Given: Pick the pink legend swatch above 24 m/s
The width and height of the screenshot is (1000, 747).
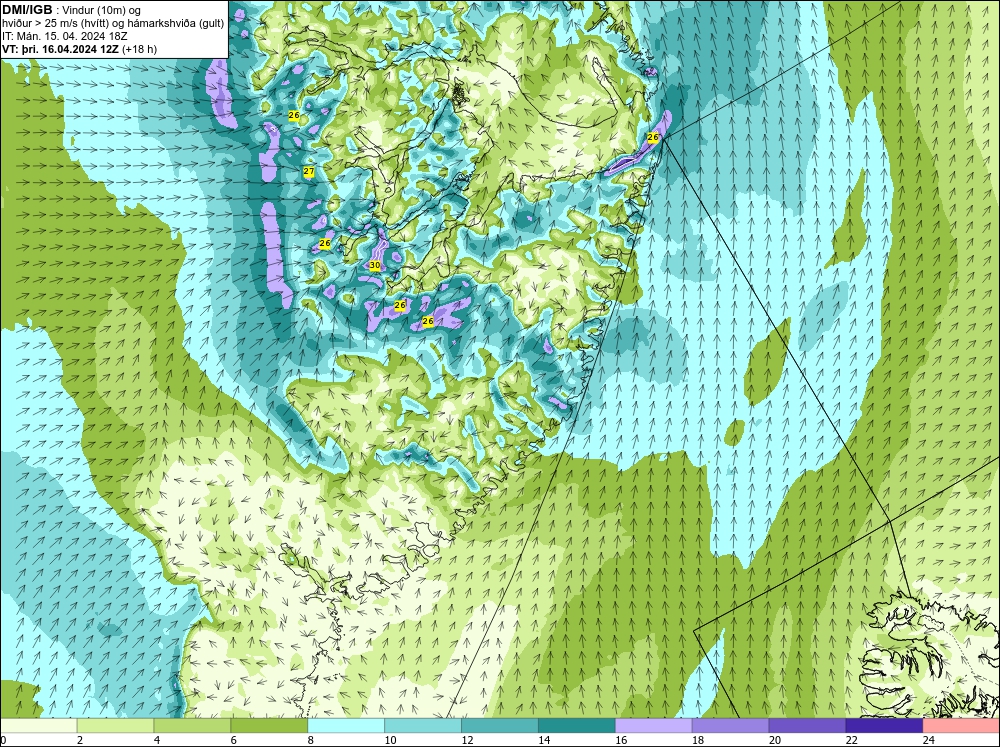Looking at the screenshot, I should 961,726.
